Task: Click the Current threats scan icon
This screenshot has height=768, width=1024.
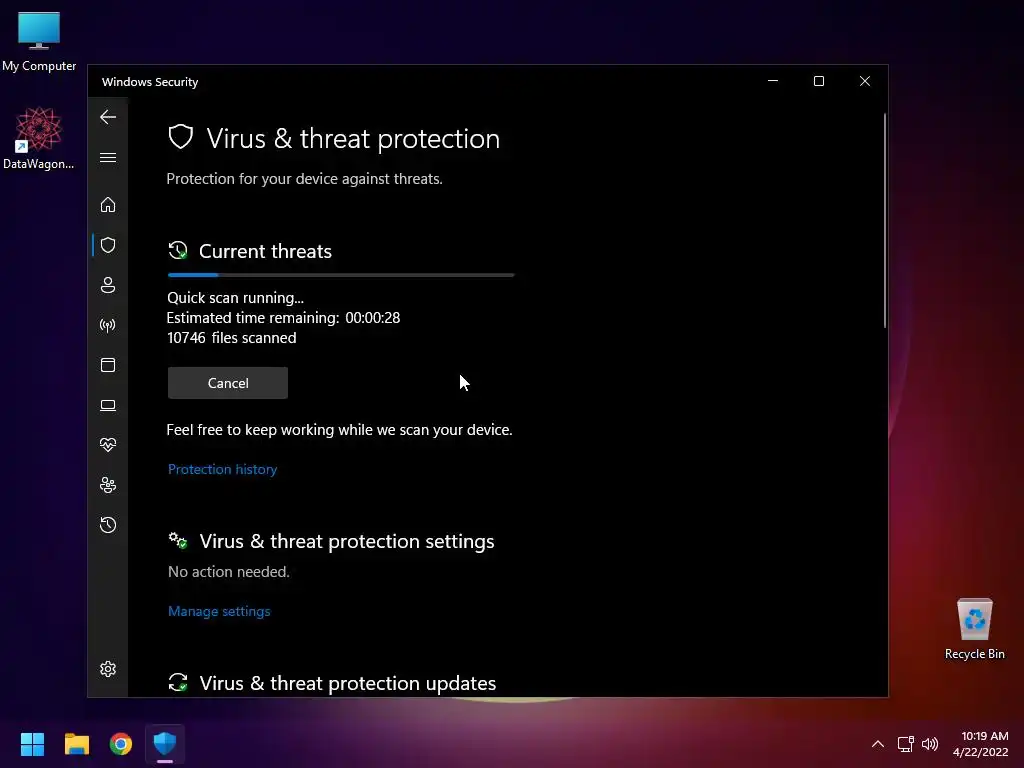Action: tap(178, 250)
